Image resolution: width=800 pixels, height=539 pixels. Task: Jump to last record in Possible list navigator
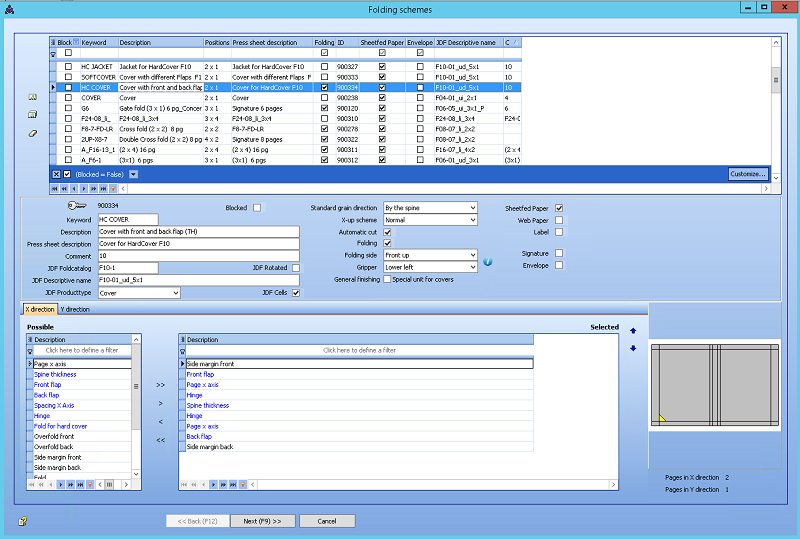coord(80,484)
